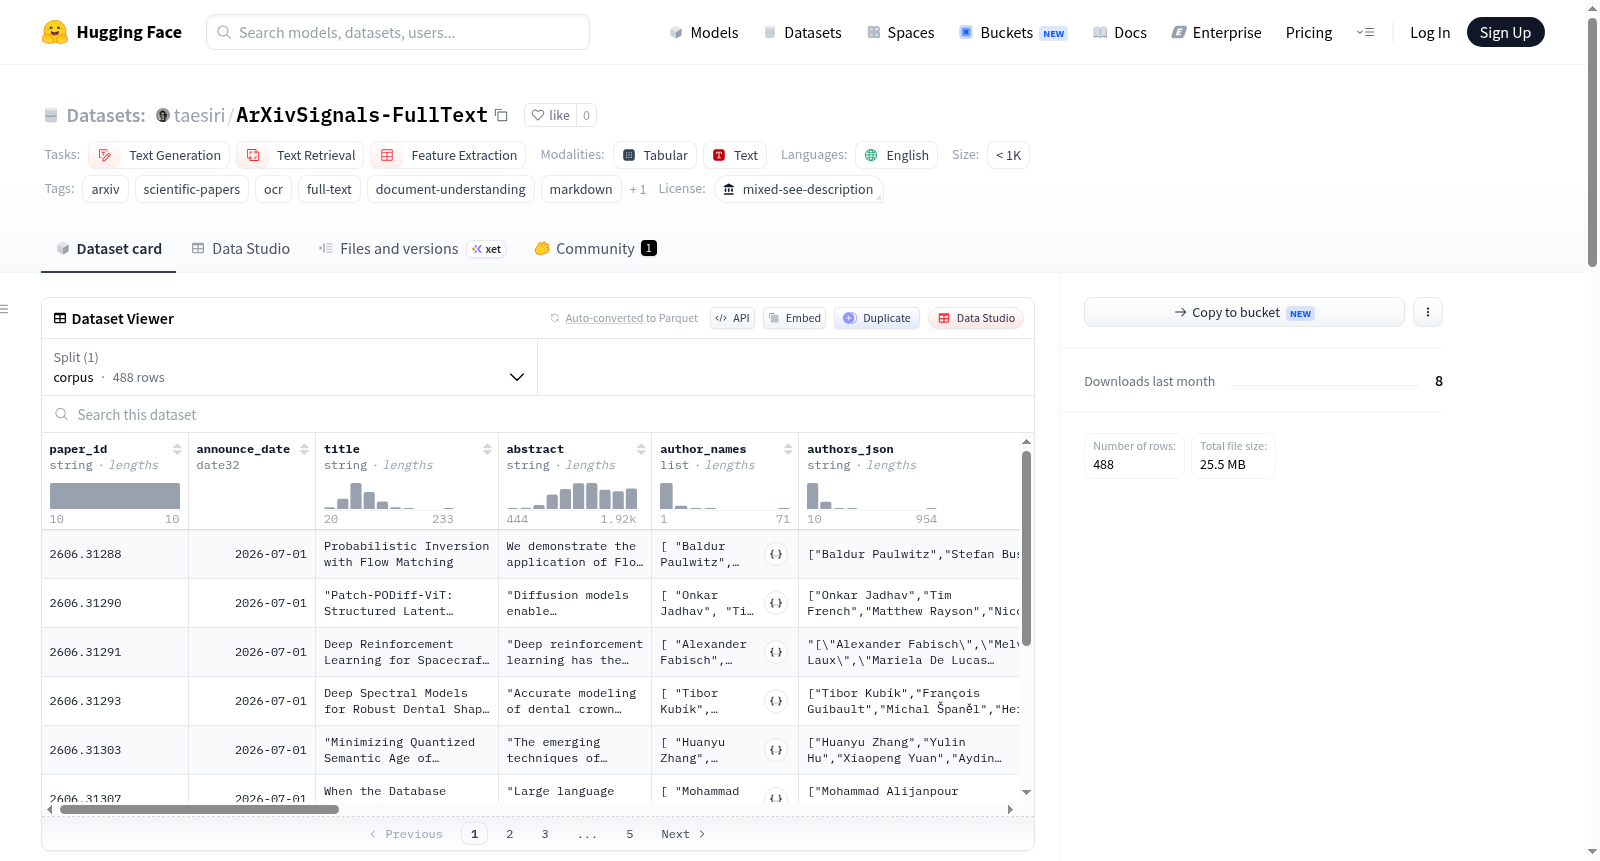Select the Text Retrieval task tag
This screenshot has height=861, width=1600.
coord(301,155)
